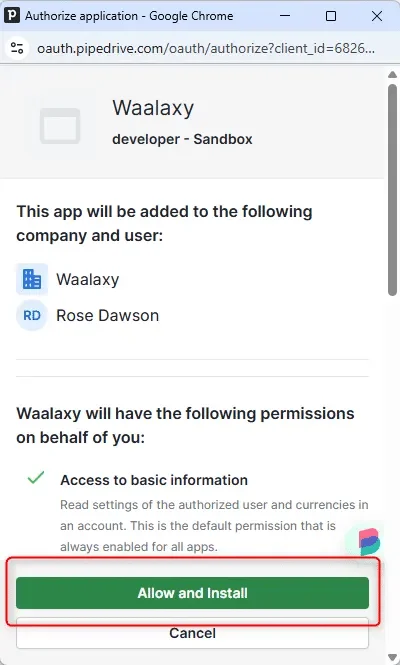Click the scrollbar up arrow

(x=392, y=75)
